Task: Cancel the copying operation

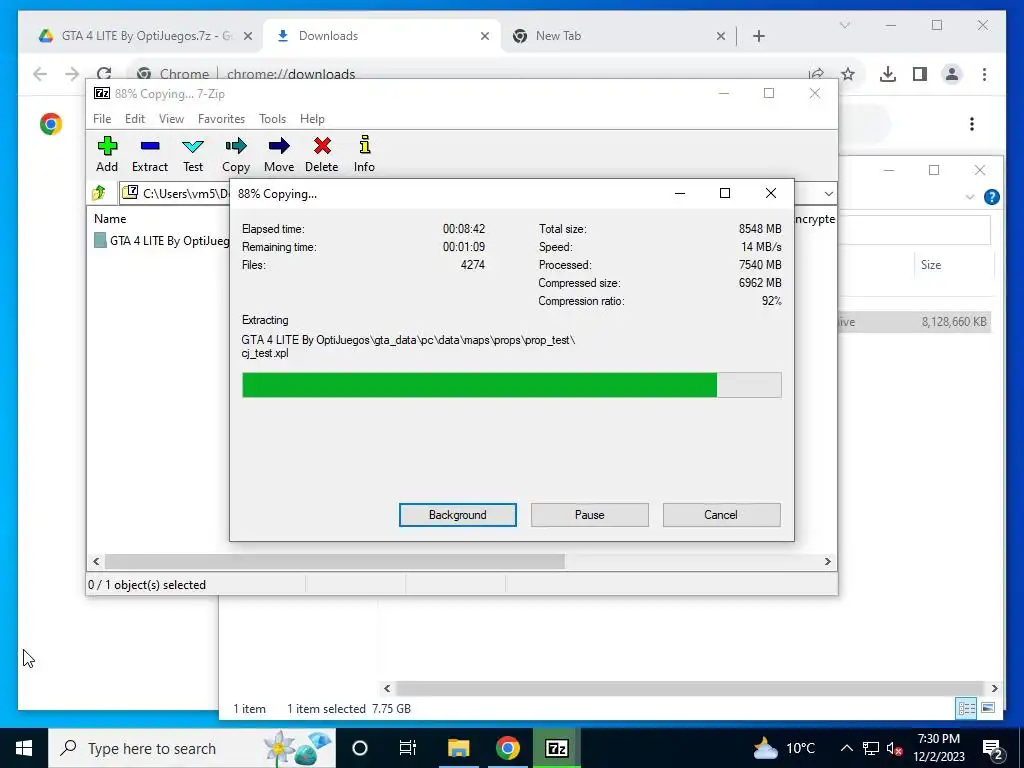Action: tap(721, 515)
